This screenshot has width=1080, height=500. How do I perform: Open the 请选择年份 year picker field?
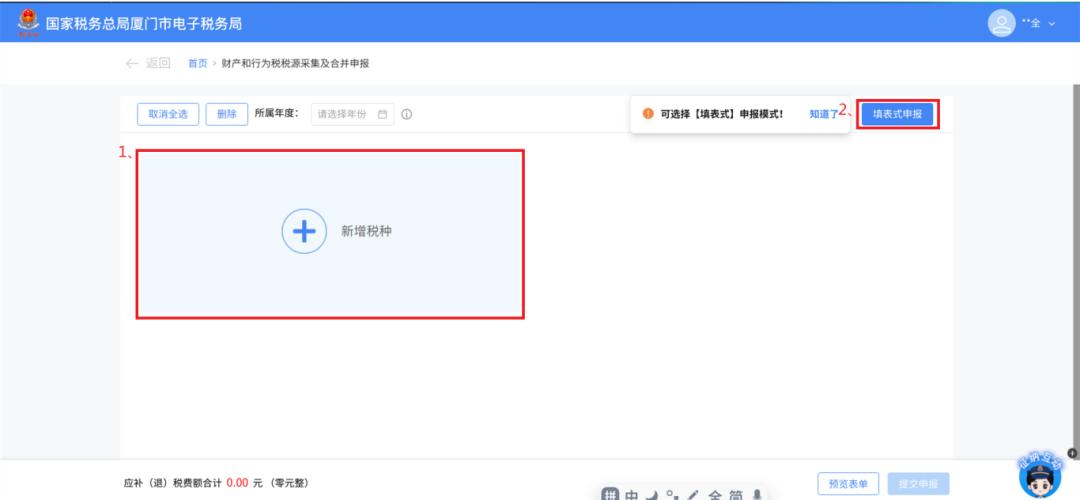click(353, 114)
